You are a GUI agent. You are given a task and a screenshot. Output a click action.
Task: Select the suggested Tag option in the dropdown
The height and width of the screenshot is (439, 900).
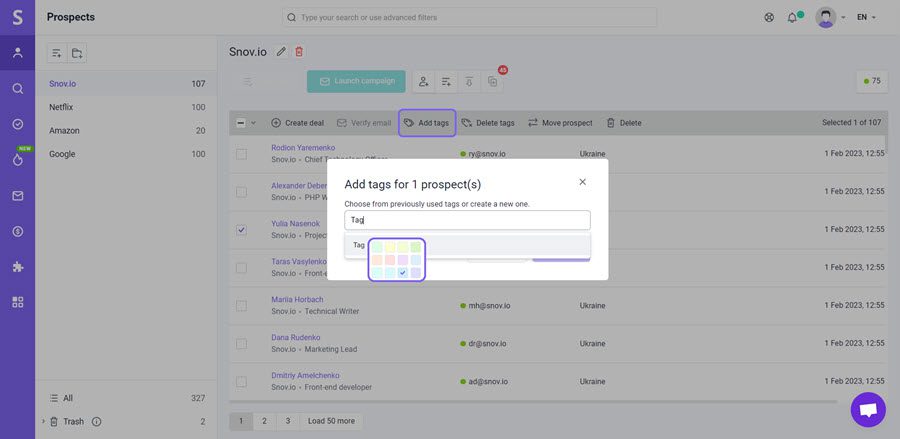point(467,245)
